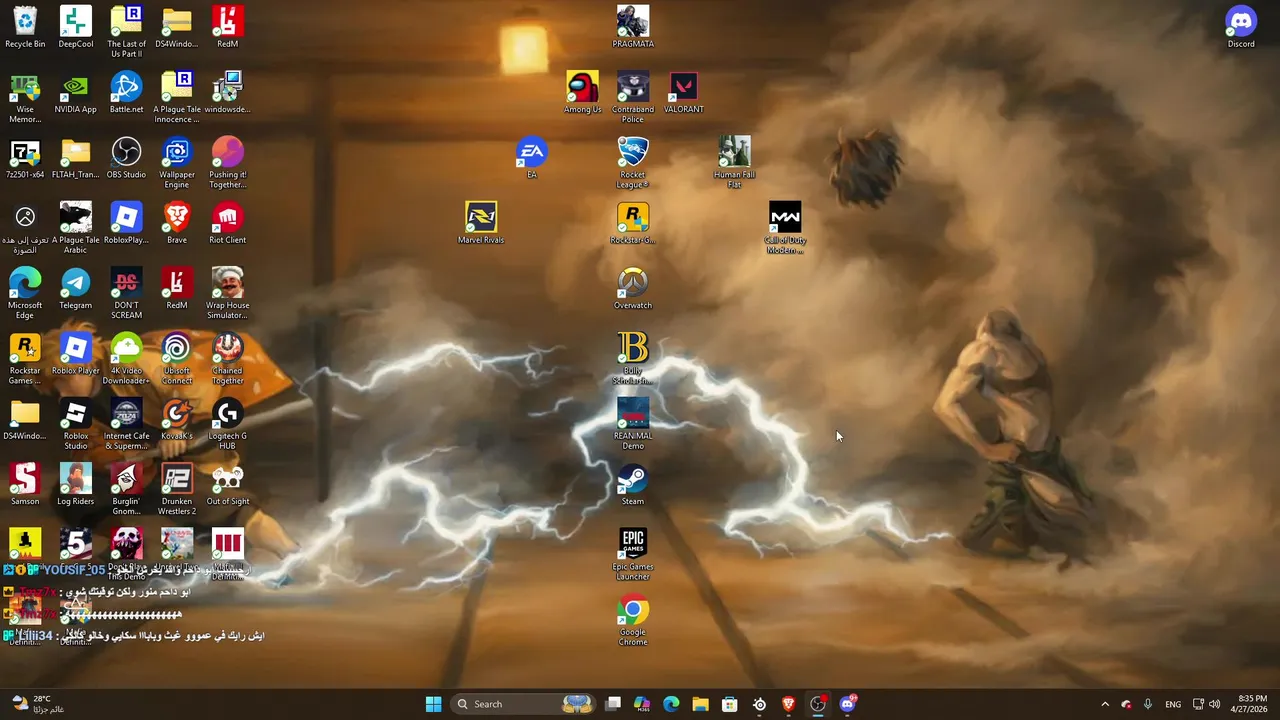
Task: Open Rocket League desktop shortcut
Action: click(x=633, y=163)
